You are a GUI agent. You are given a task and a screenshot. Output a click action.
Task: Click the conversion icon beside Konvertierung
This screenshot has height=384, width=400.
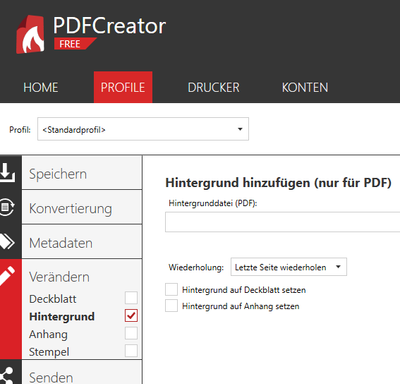pyautogui.click(x=7, y=207)
